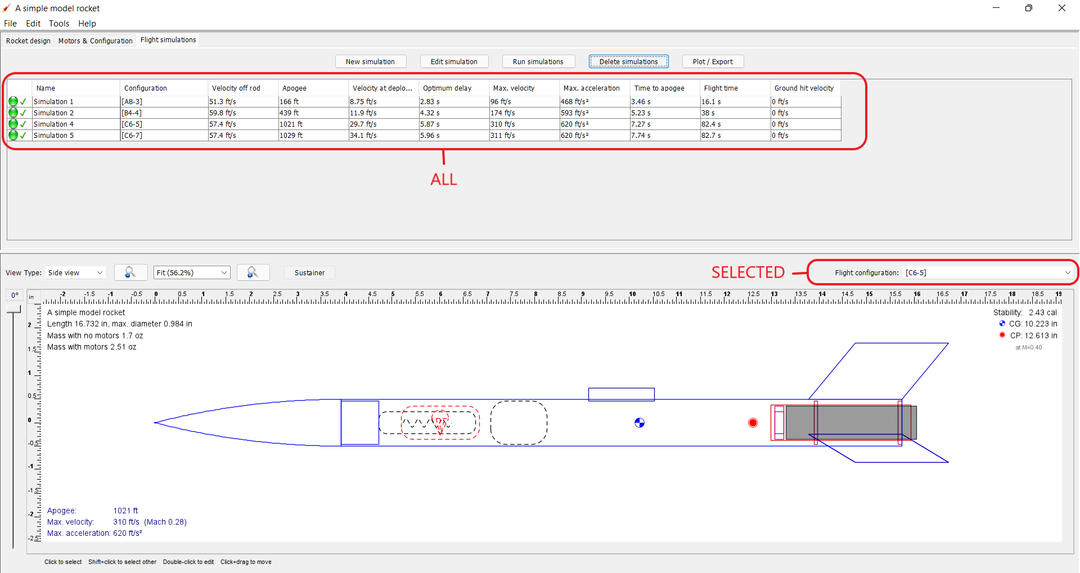Click the status icon beside Simulation 5
1080x573 pixels.
(13, 135)
